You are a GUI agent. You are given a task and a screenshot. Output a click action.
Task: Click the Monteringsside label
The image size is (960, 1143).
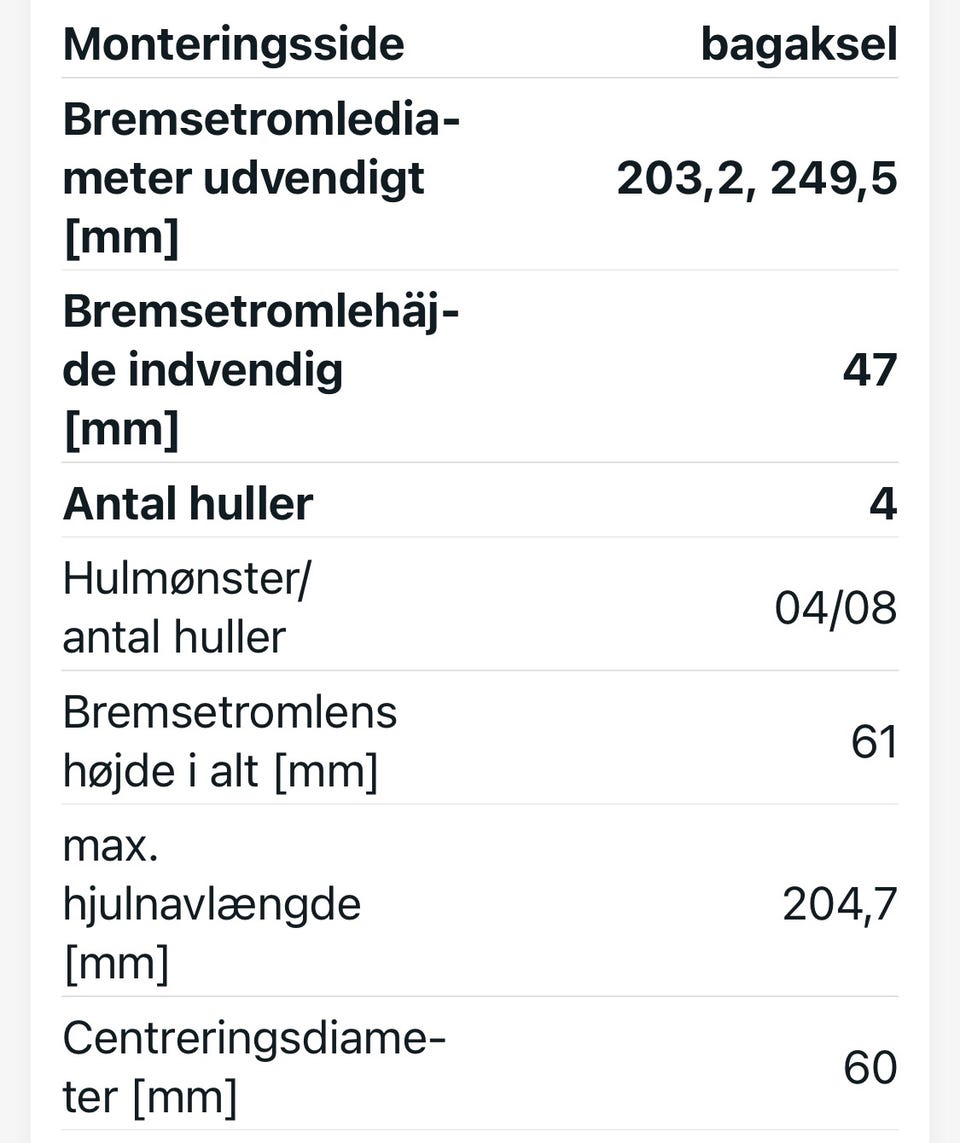pos(233,44)
